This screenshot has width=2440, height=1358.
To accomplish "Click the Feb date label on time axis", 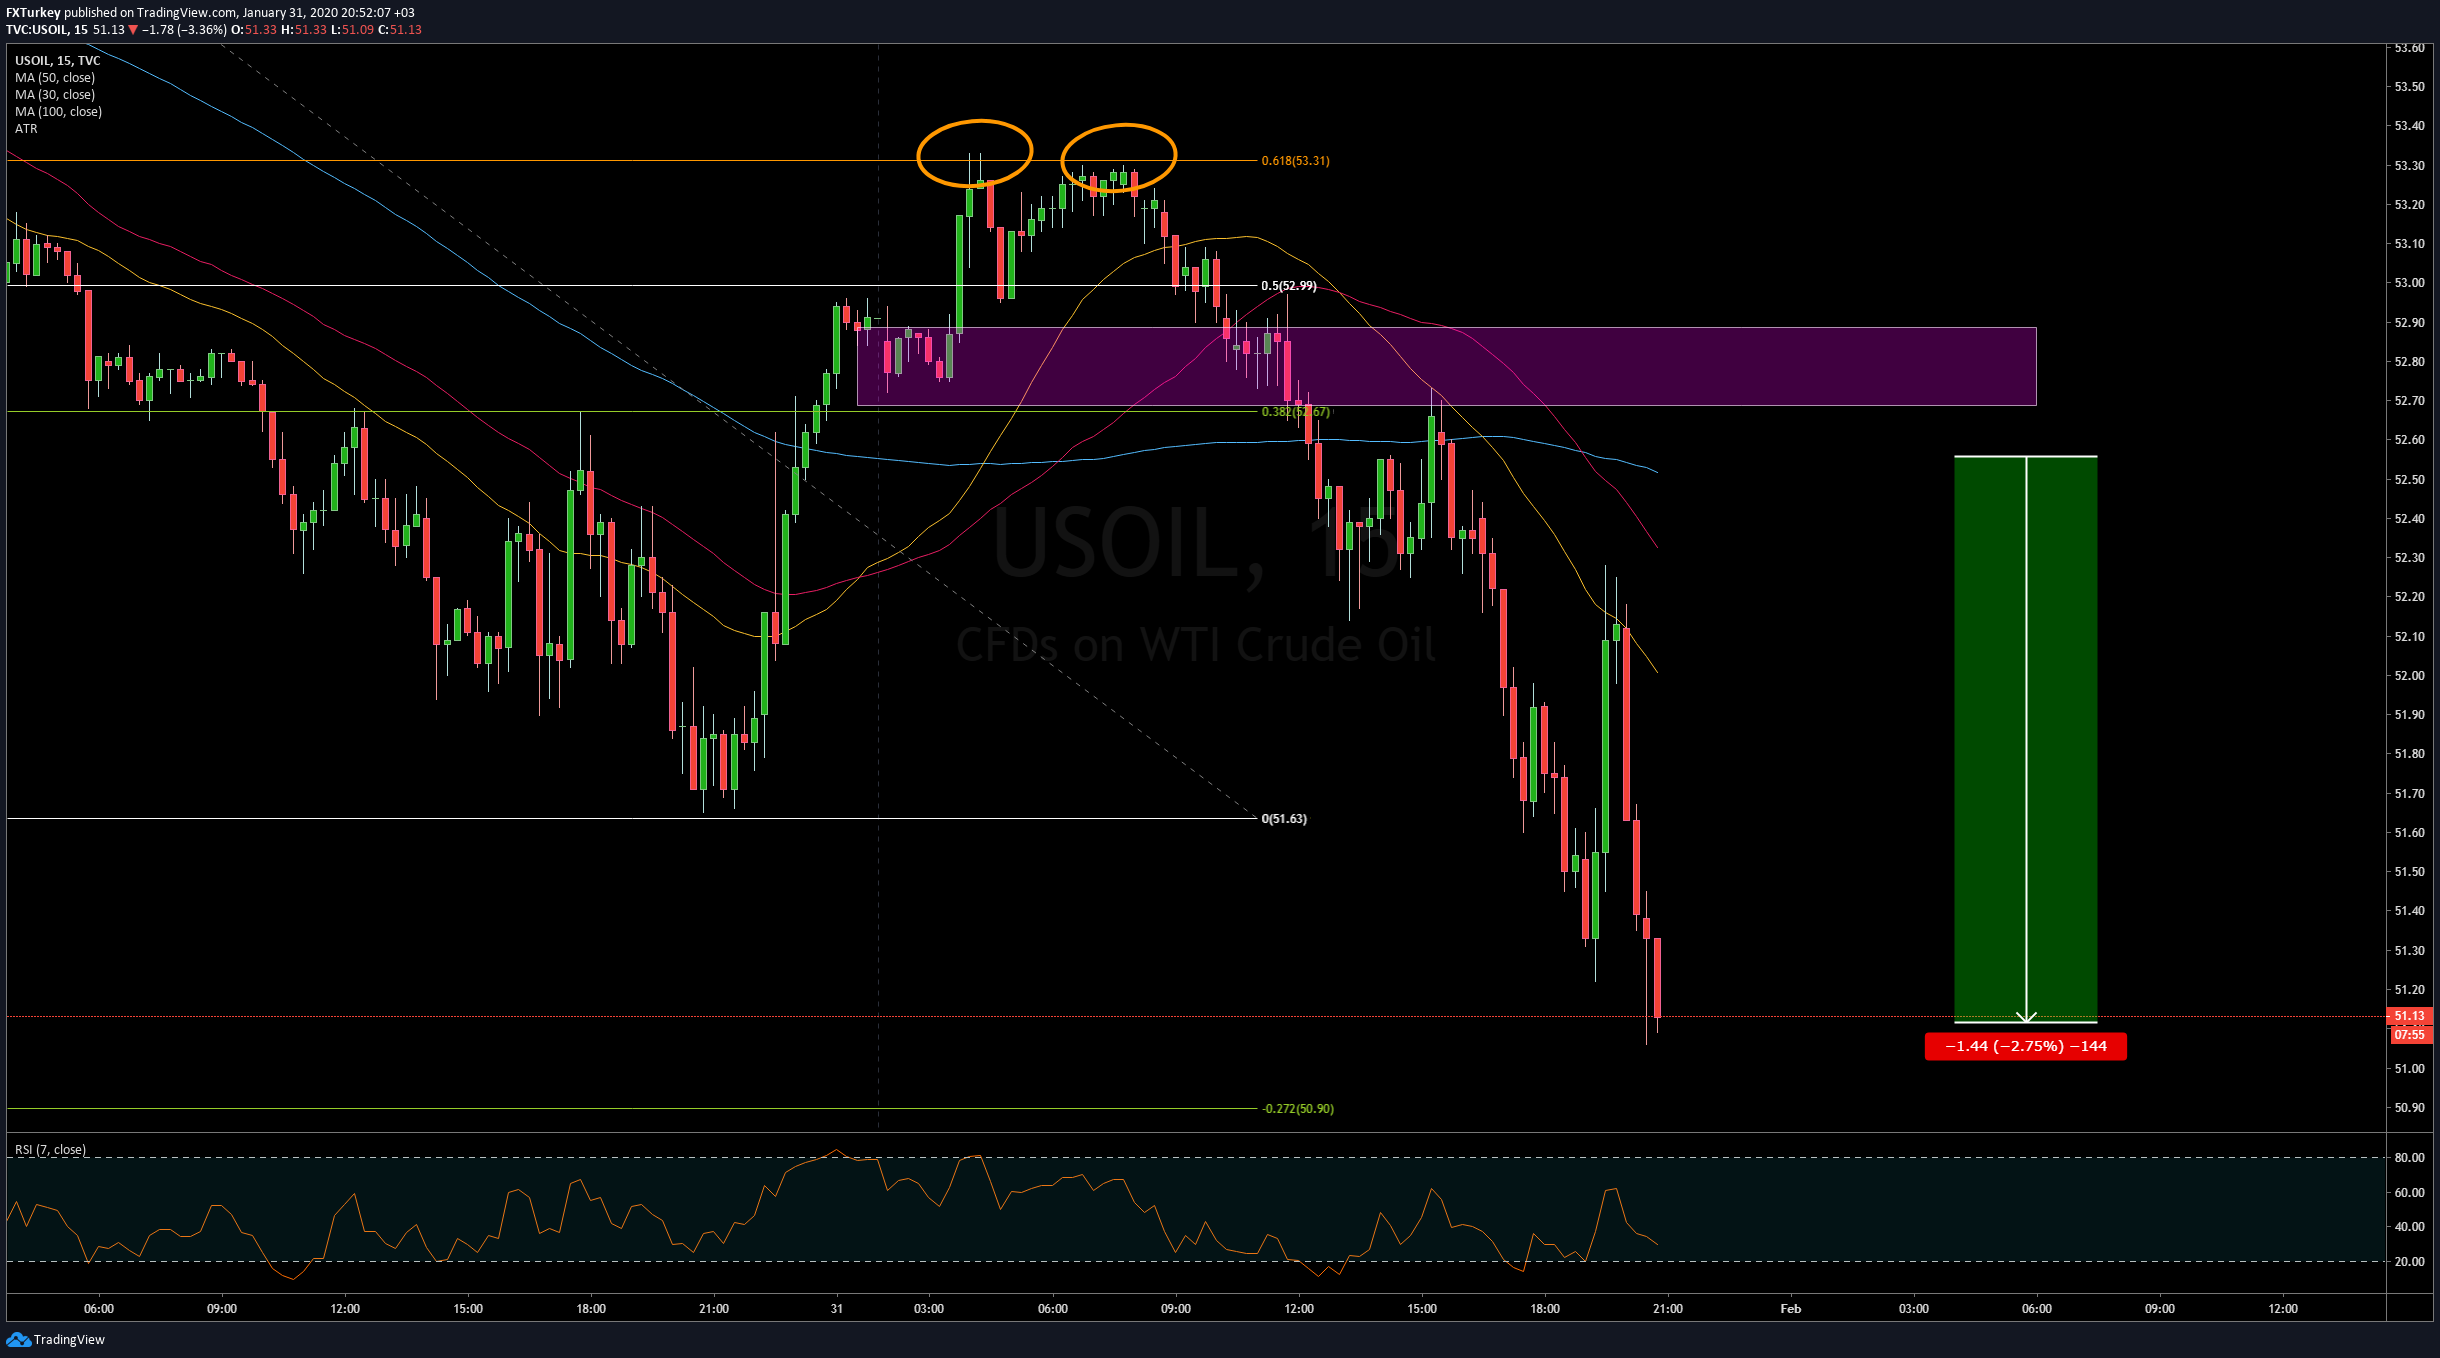I will coord(1791,1309).
